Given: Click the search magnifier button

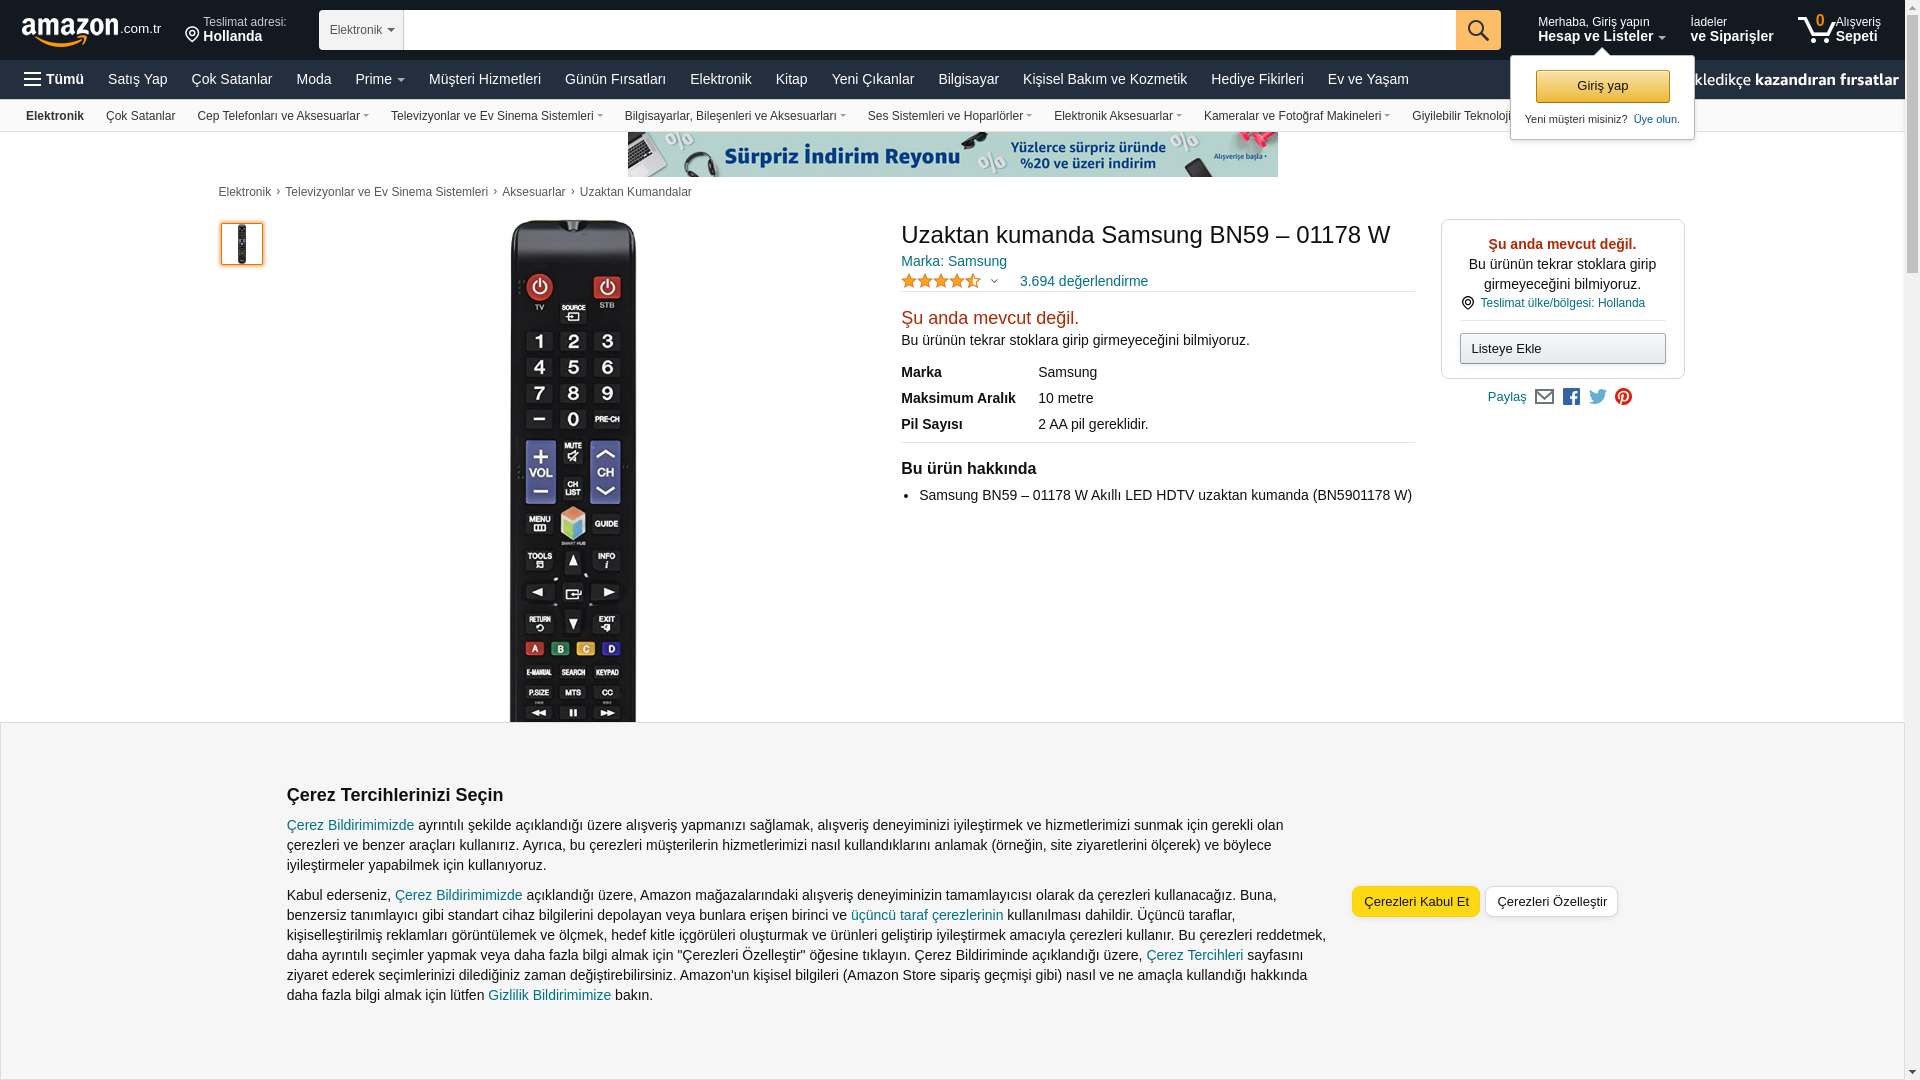Looking at the screenshot, I should [x=1478, y=30].
